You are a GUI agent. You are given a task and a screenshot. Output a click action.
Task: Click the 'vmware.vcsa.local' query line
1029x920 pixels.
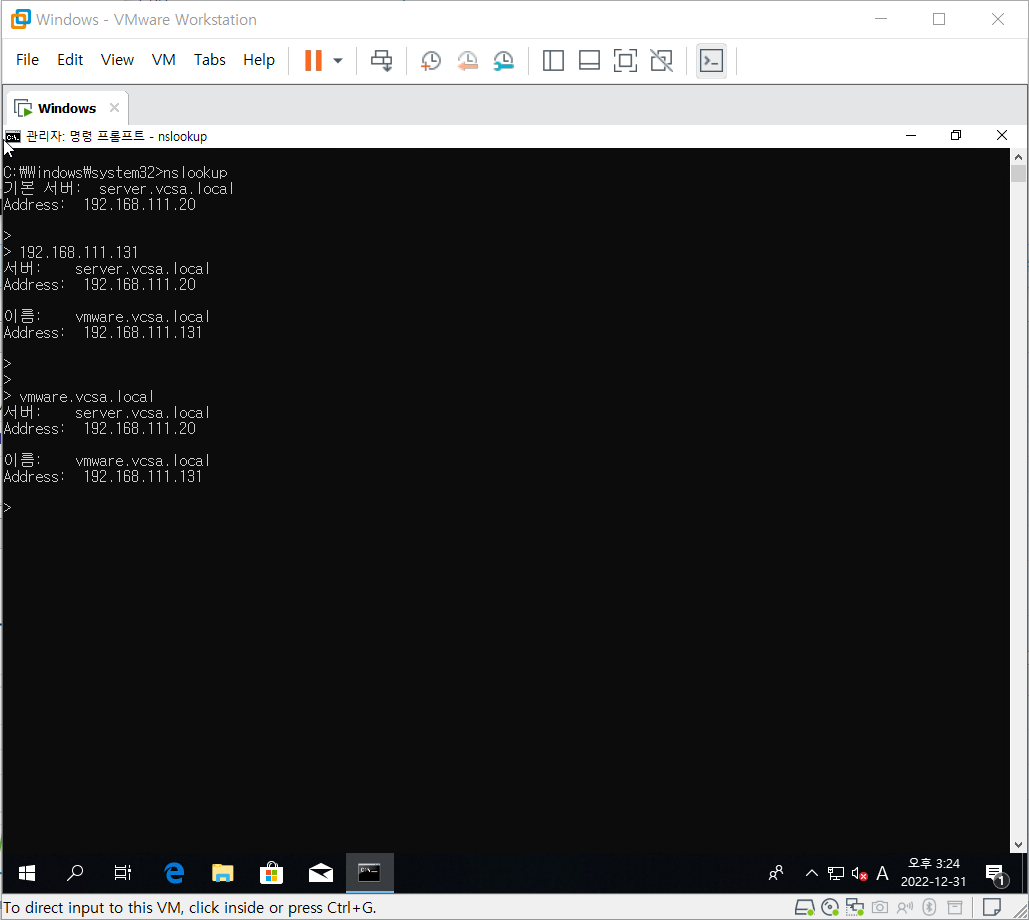pos(78,397)
